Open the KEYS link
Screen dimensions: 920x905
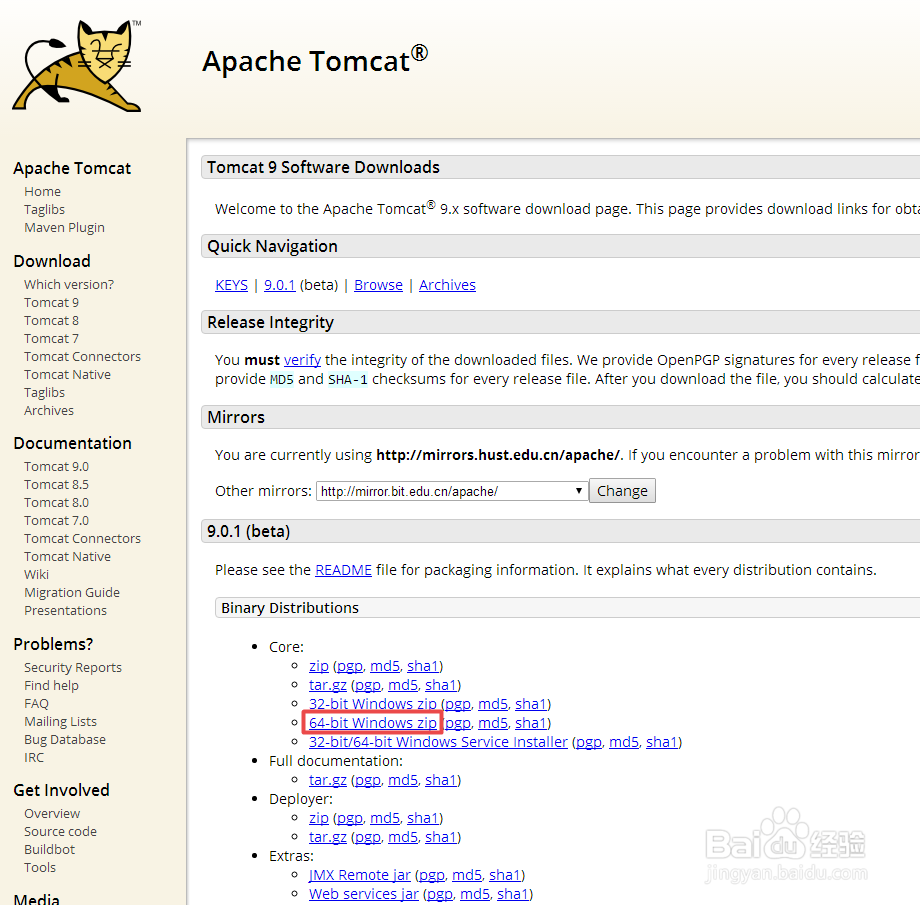pyautogui.click(x=231, y=284)
